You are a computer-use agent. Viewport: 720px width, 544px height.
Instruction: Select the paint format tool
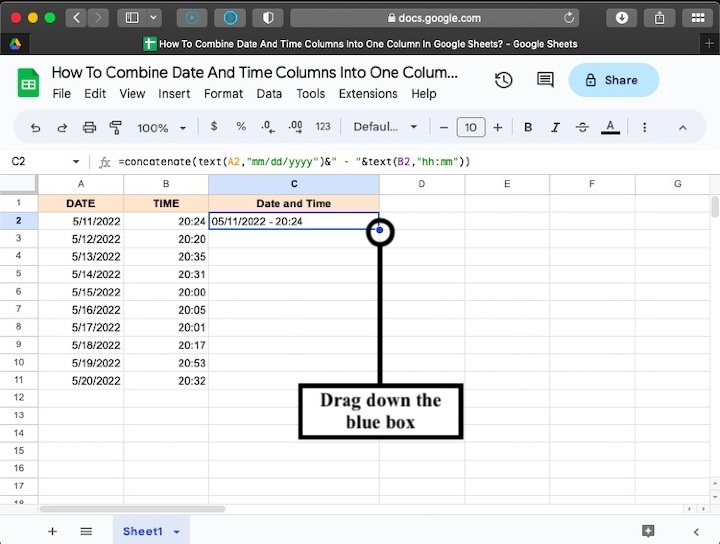pyautogui.click(x=116, y=127)
